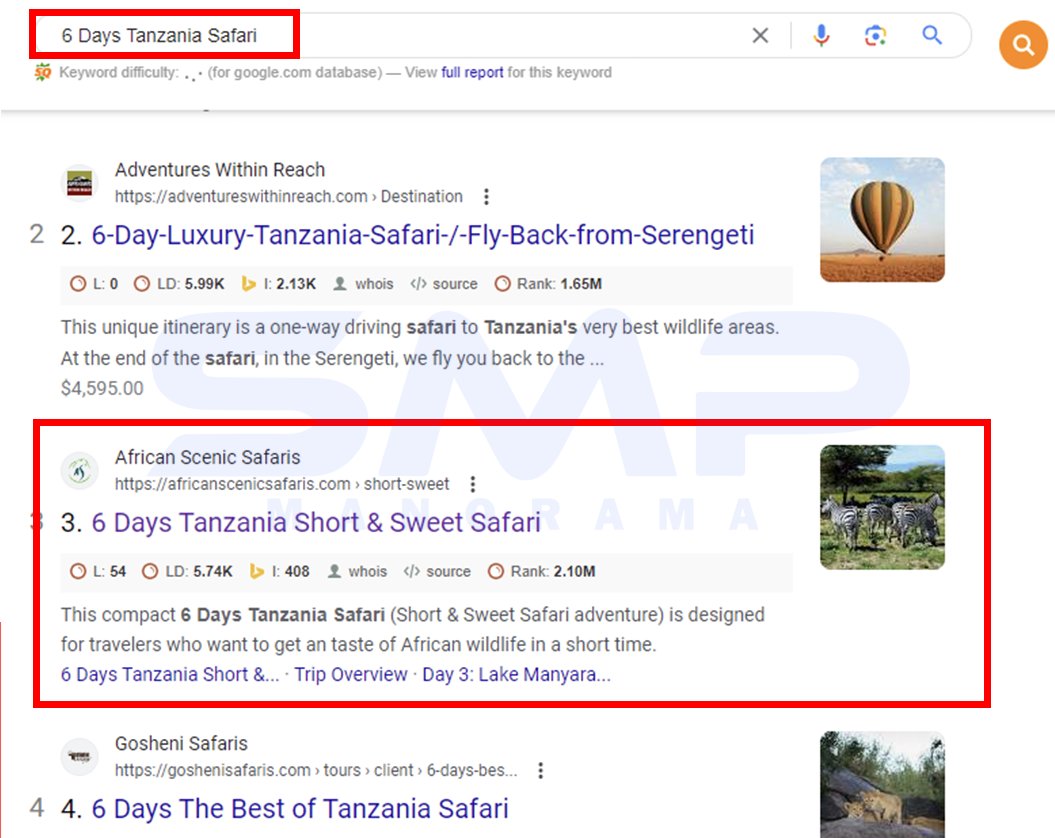Open the zebras thumbnail image
Image resolution: width=1055 pixels, height=838 pixels.
click(x=882, y=507)
